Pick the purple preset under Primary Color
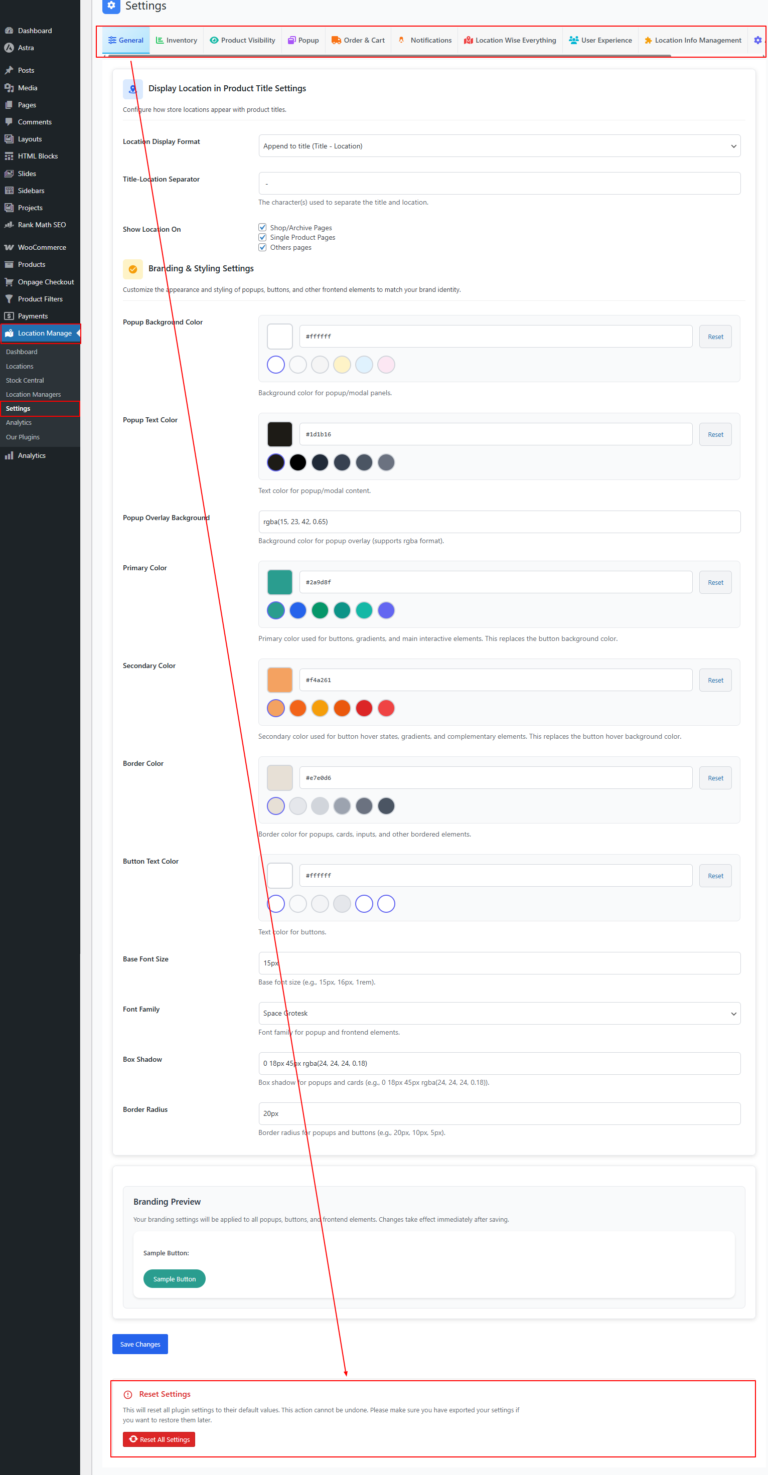This screenshot has height=1475, width=768. coord(386,610)
